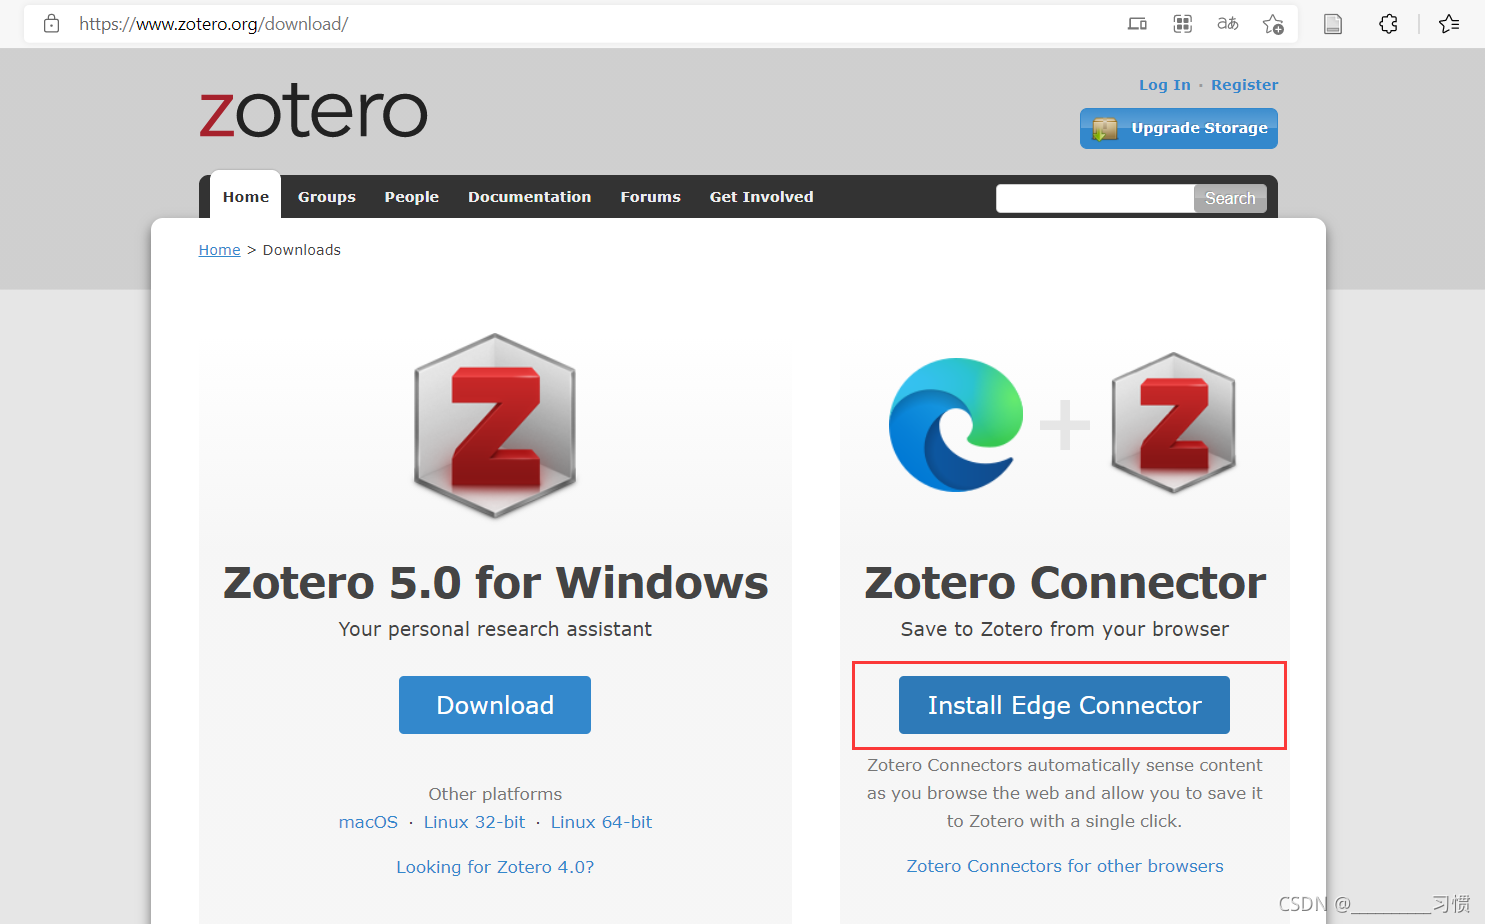Click the Zotero 5.0 for Windows heading
Screen dimensions: 1485x924
496,582
